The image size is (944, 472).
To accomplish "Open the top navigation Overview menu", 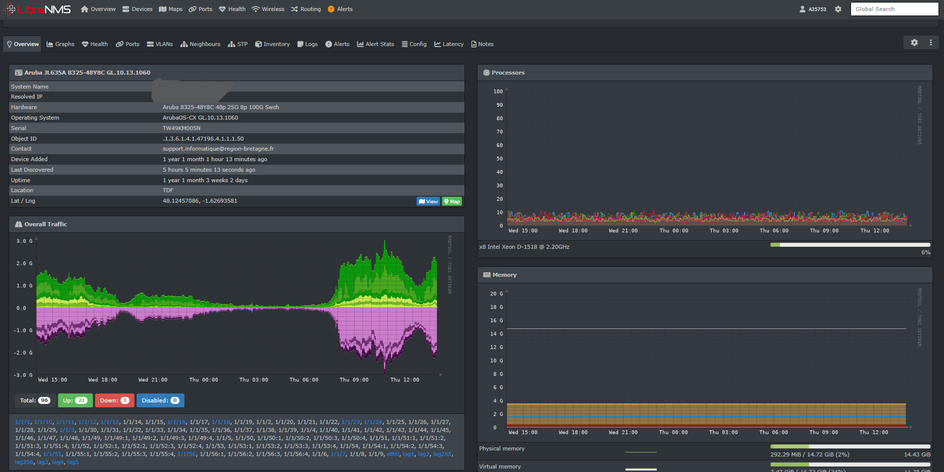I will (98, 9).
